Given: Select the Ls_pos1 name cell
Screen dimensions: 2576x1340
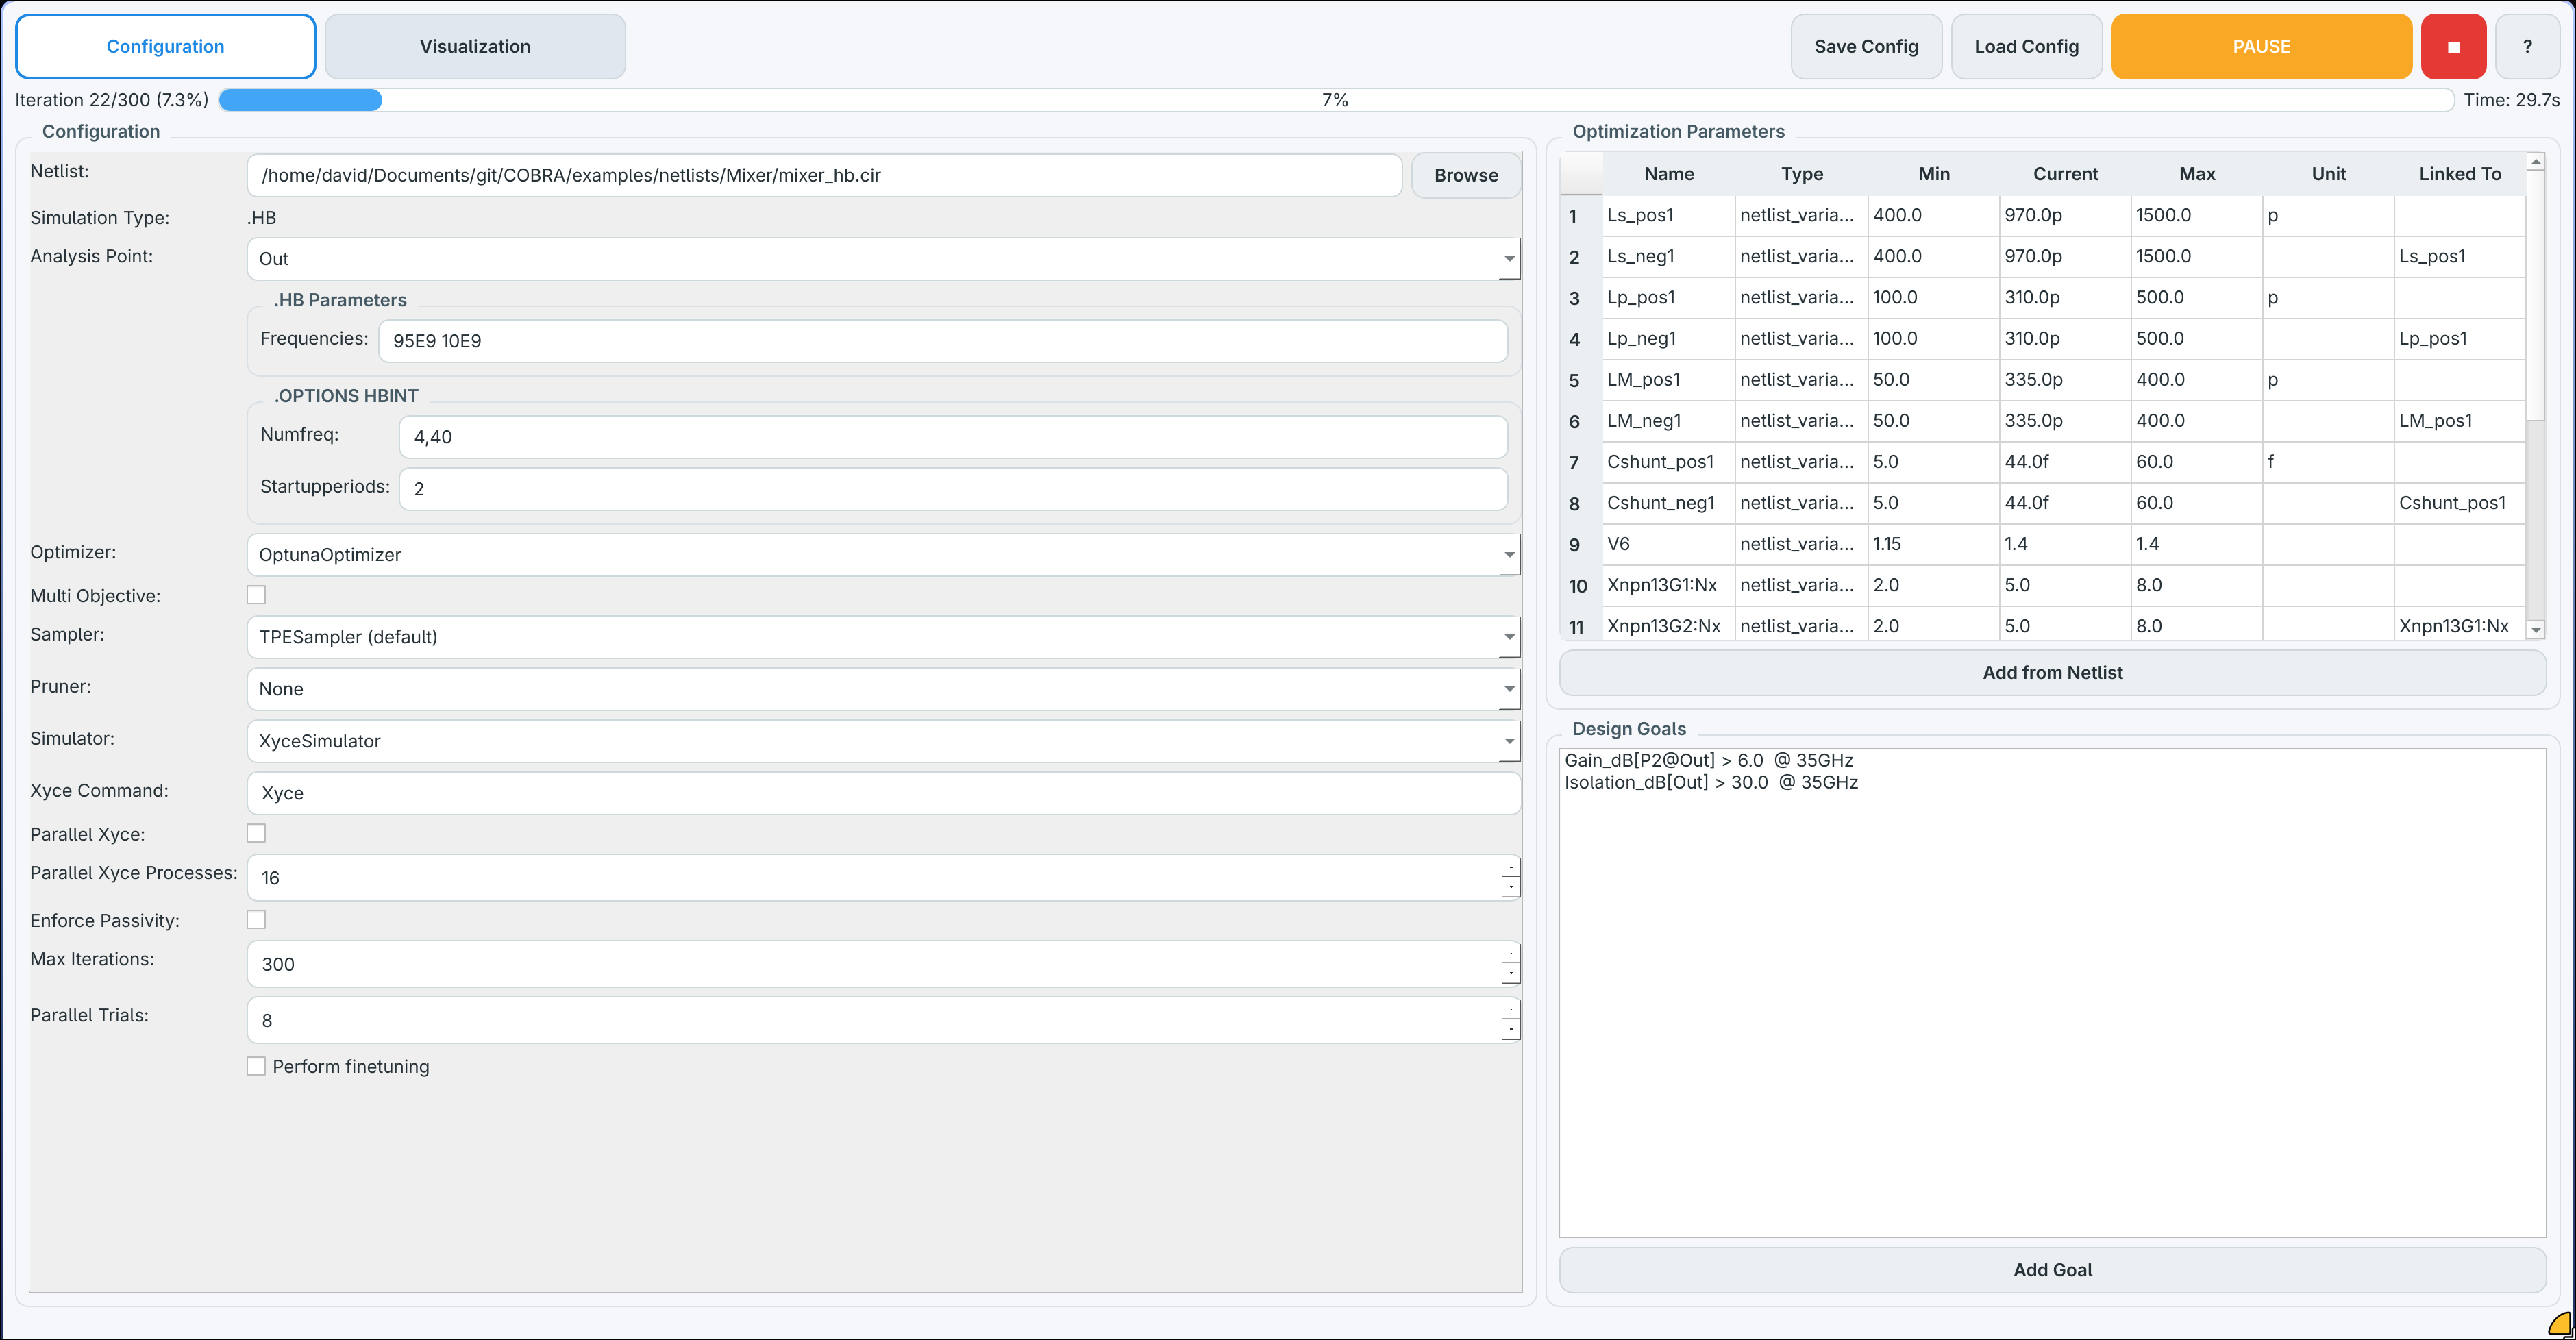Looking at the screenshot, I should tap(1668, 216).
